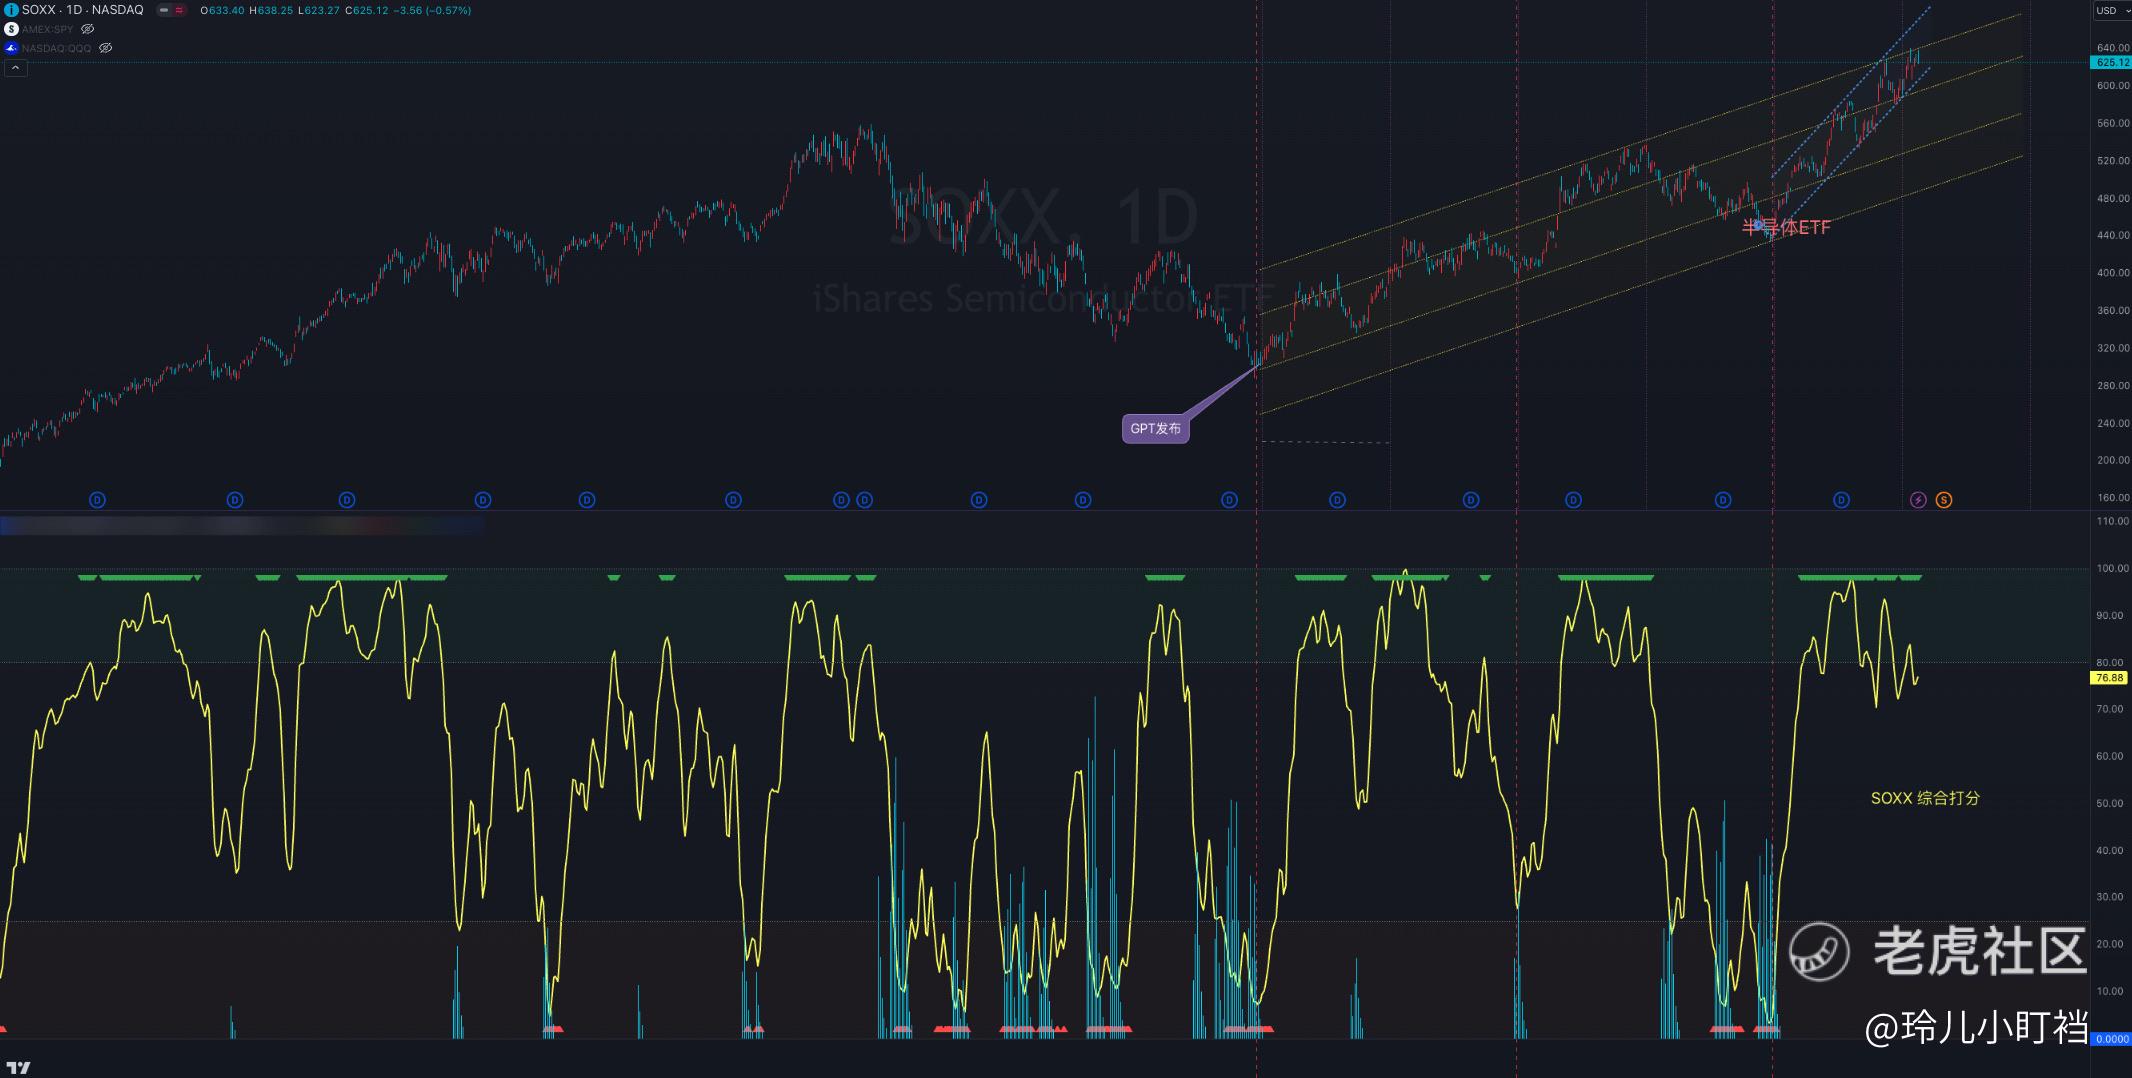Show the hidden AMEX:SPY comparison series
The height and width of the screenshot is (1078, 2132).
pyautogui.click(x=87, y=29)
